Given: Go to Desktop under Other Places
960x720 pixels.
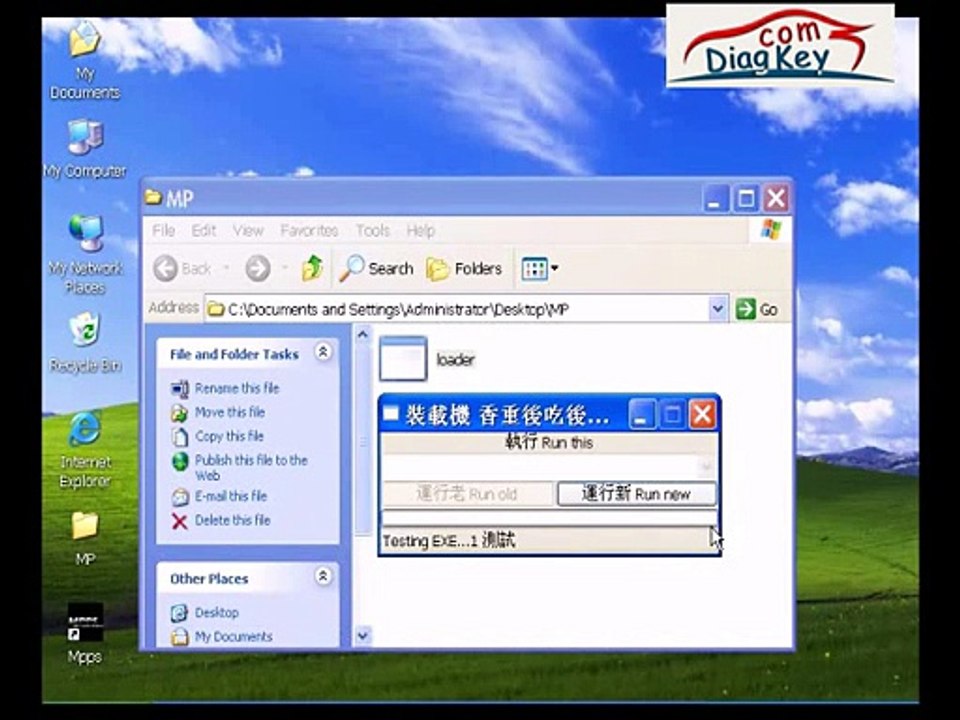Looking at the screenshot, I should click(216, 613).
